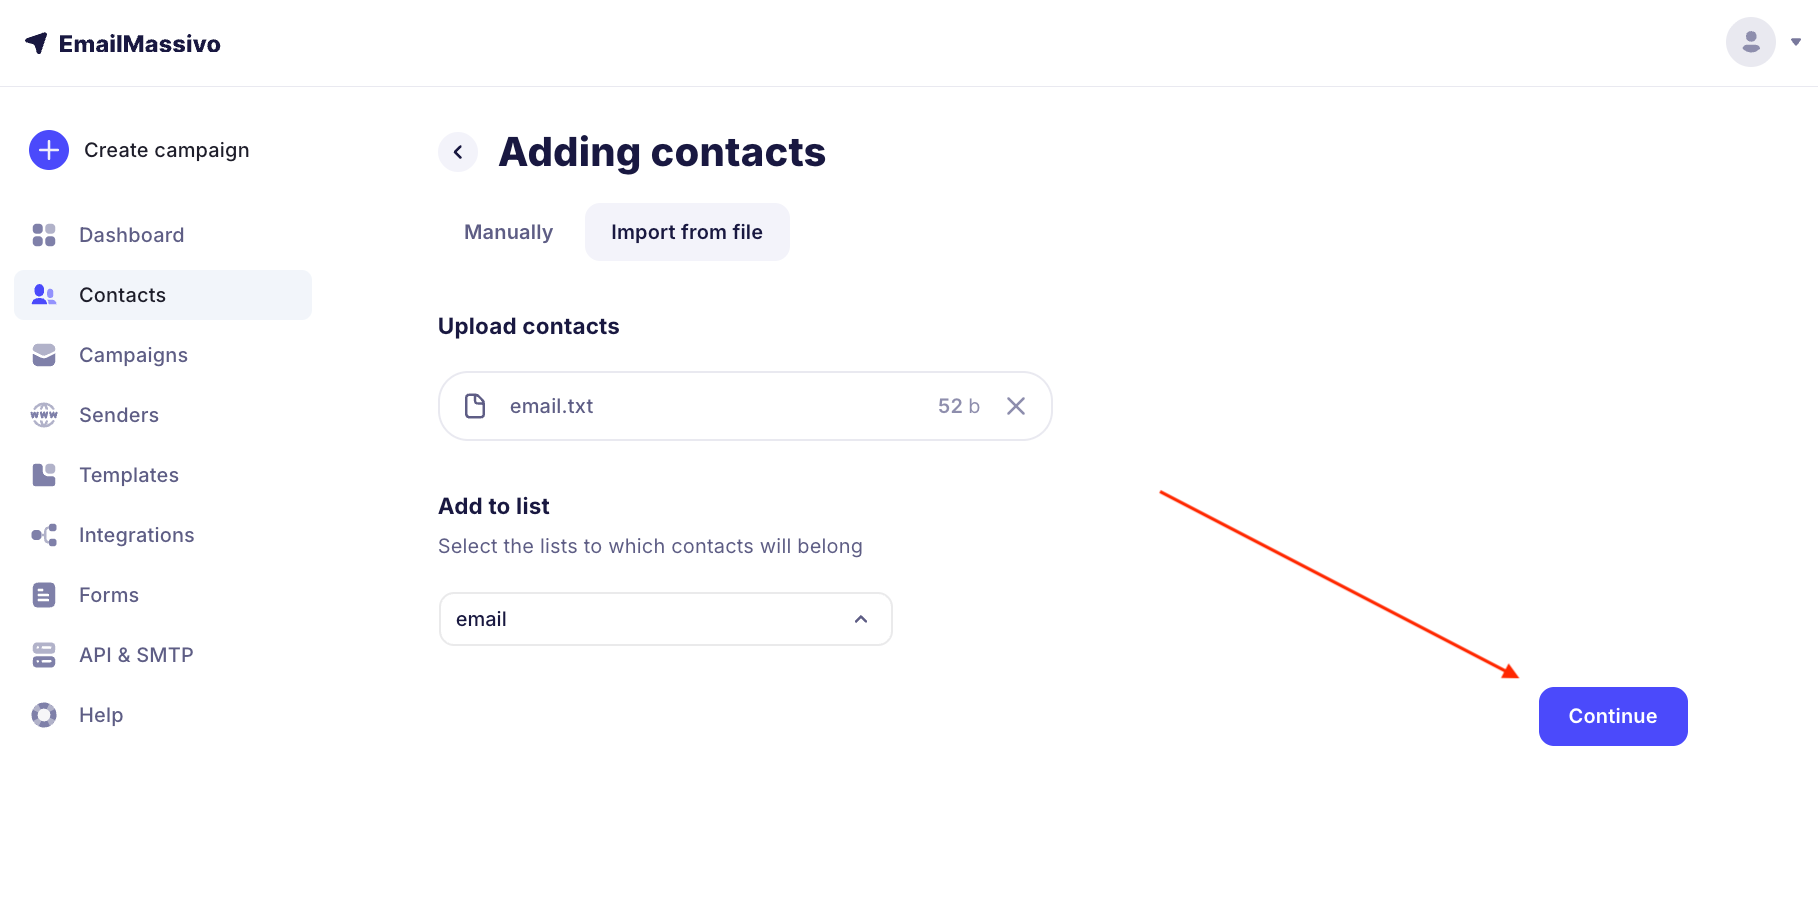Screen dimensions: 1818x910
Task: Switch to the Manually tab
Action: (x=508, y=232)
